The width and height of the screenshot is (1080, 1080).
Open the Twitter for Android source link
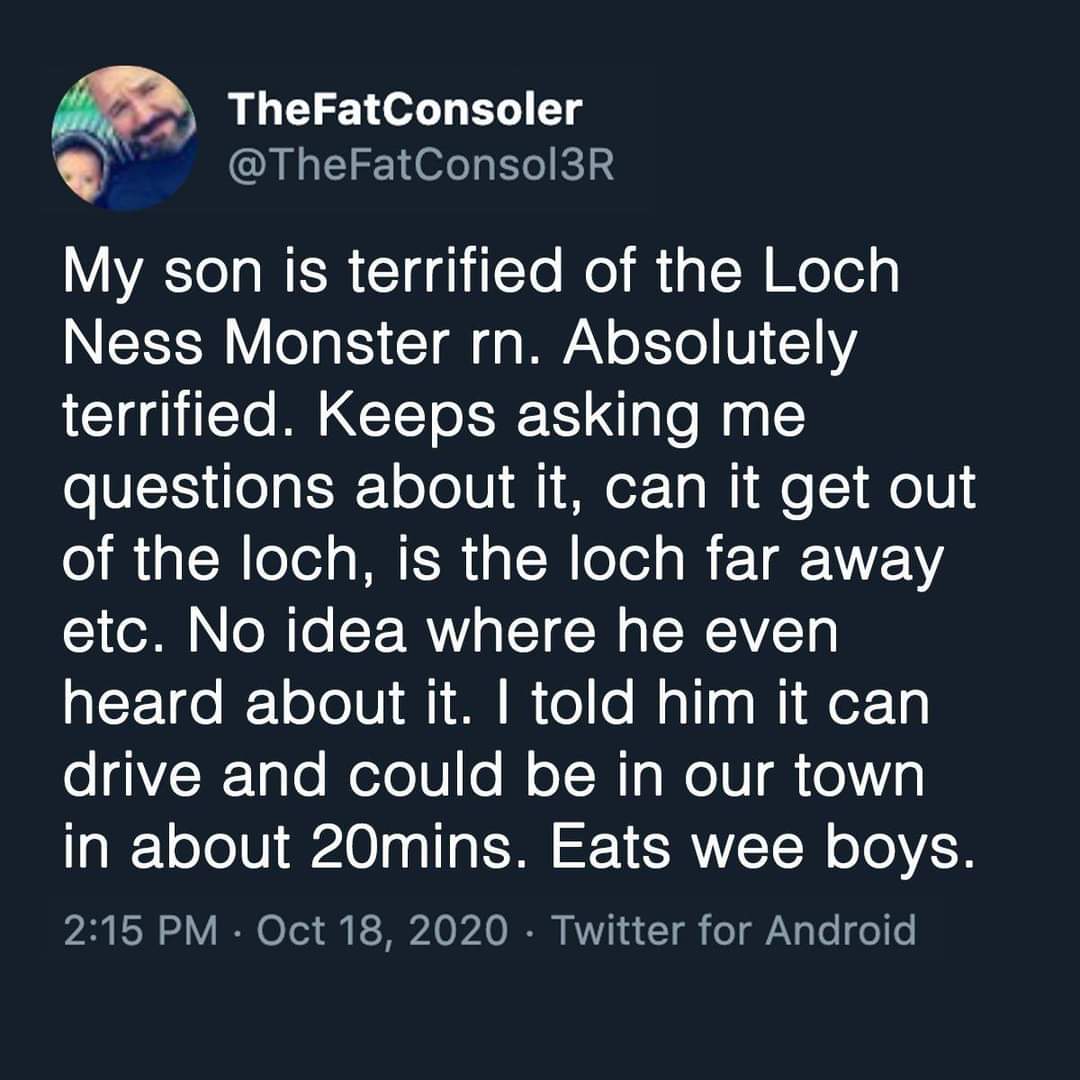click(733, 931)
